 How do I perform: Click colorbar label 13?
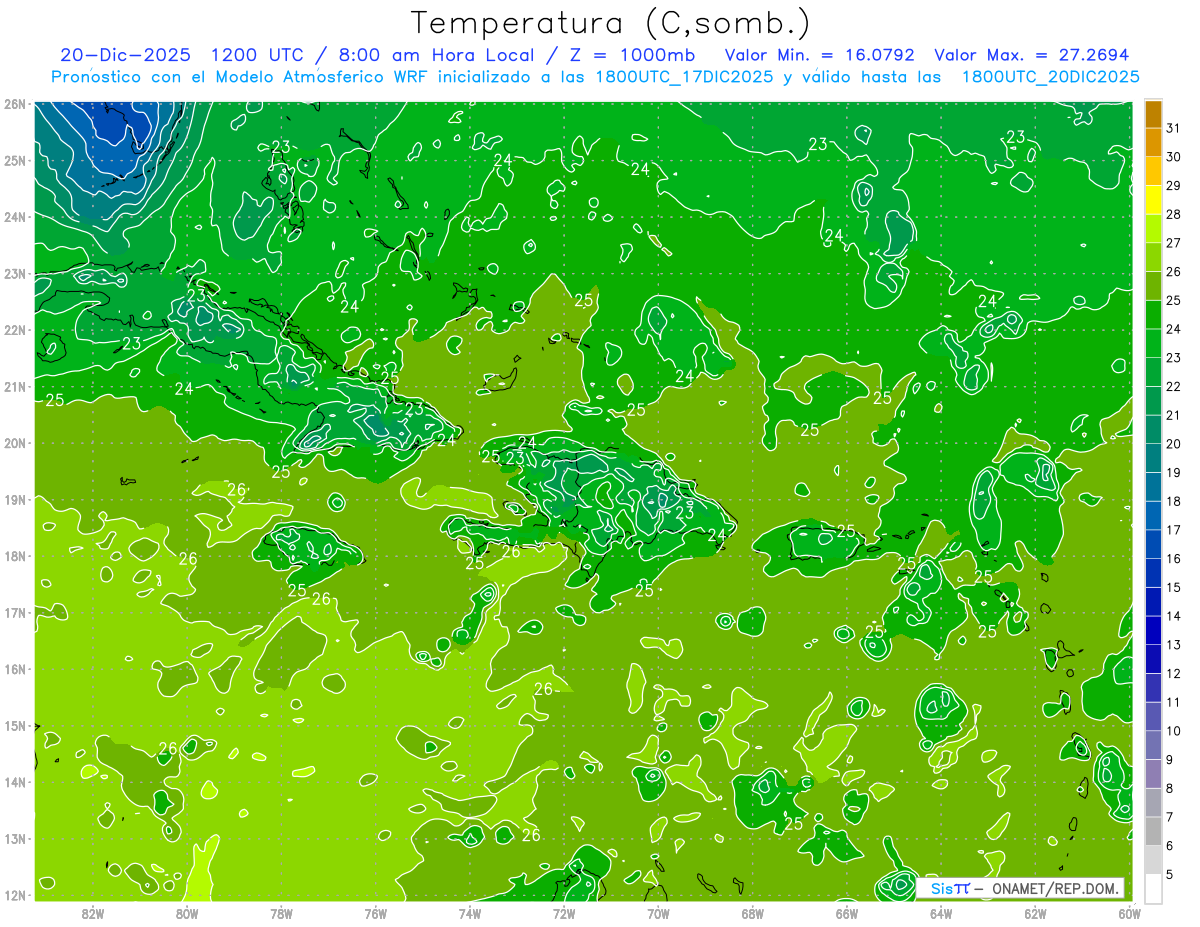click(x=1174, y=645)
